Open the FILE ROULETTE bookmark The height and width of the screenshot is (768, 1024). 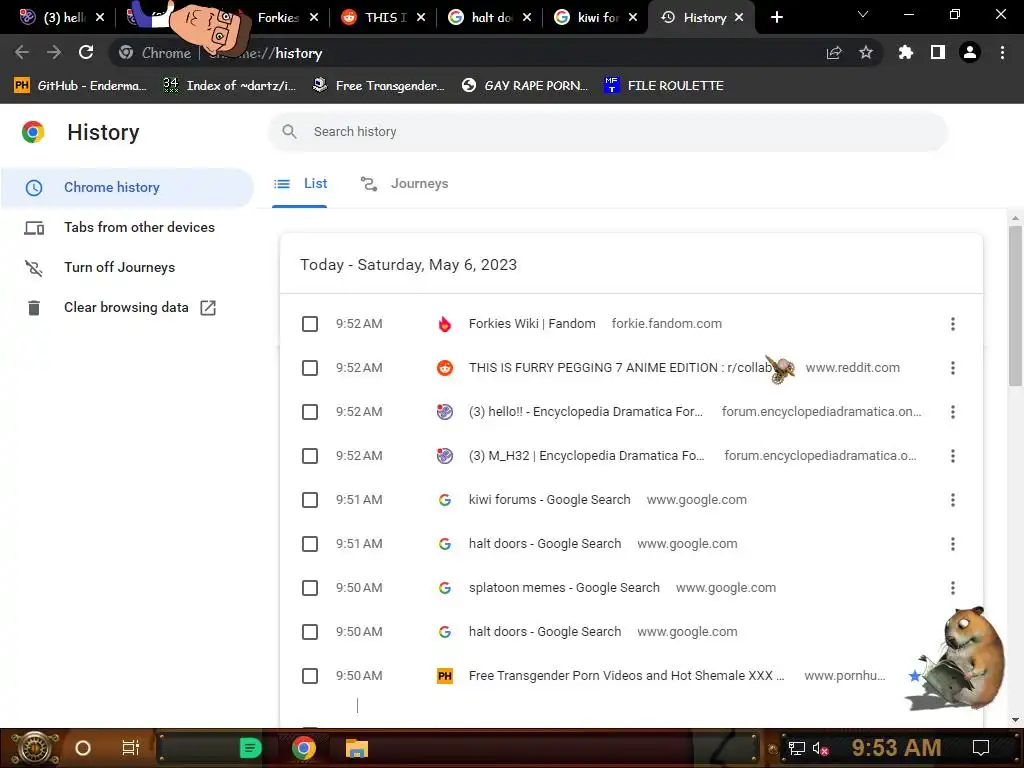[x=664, y=86]
